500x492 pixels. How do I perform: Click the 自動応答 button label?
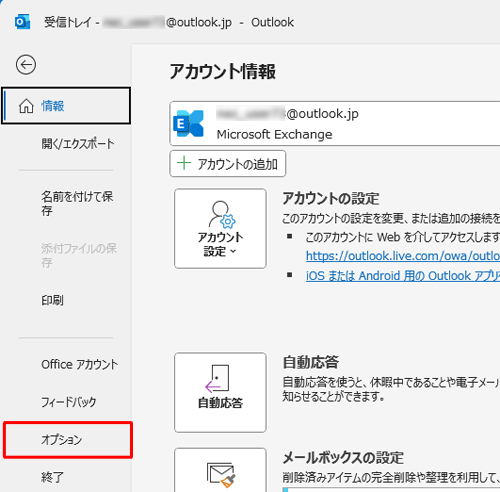point(220,403)
